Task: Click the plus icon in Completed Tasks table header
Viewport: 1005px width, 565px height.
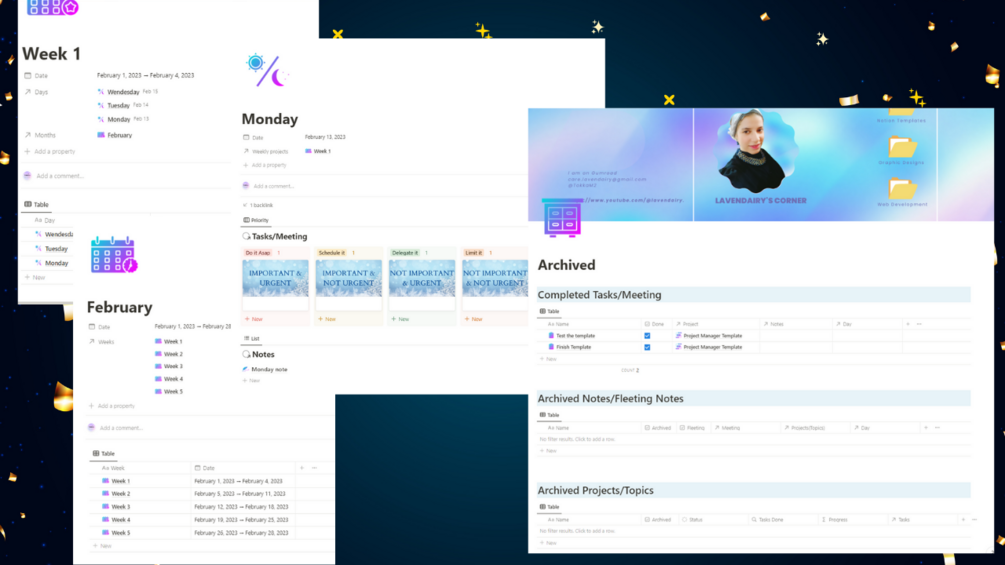Action: (908, 324)
